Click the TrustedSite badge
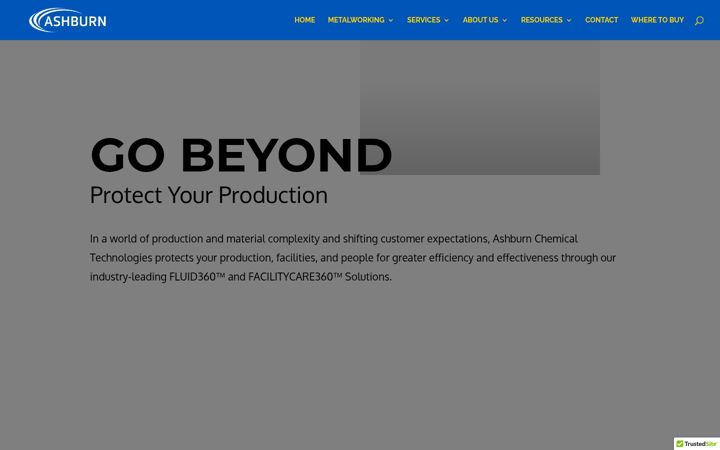Screen dimensions: 720x450 [x=697, y=444]
